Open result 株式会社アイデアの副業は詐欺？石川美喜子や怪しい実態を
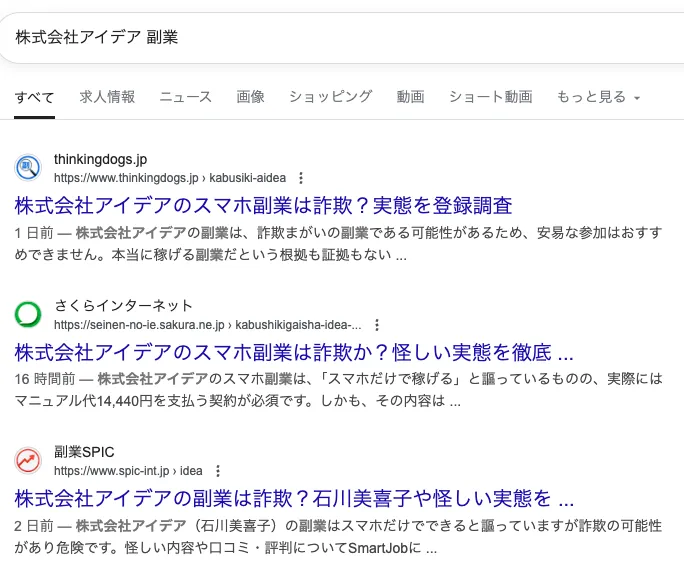 (x=294, y=498)
